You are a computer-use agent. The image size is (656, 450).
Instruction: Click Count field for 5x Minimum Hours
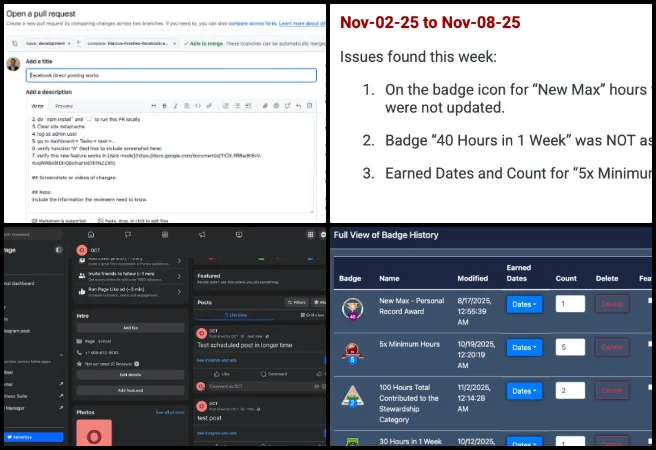[570, 348]
